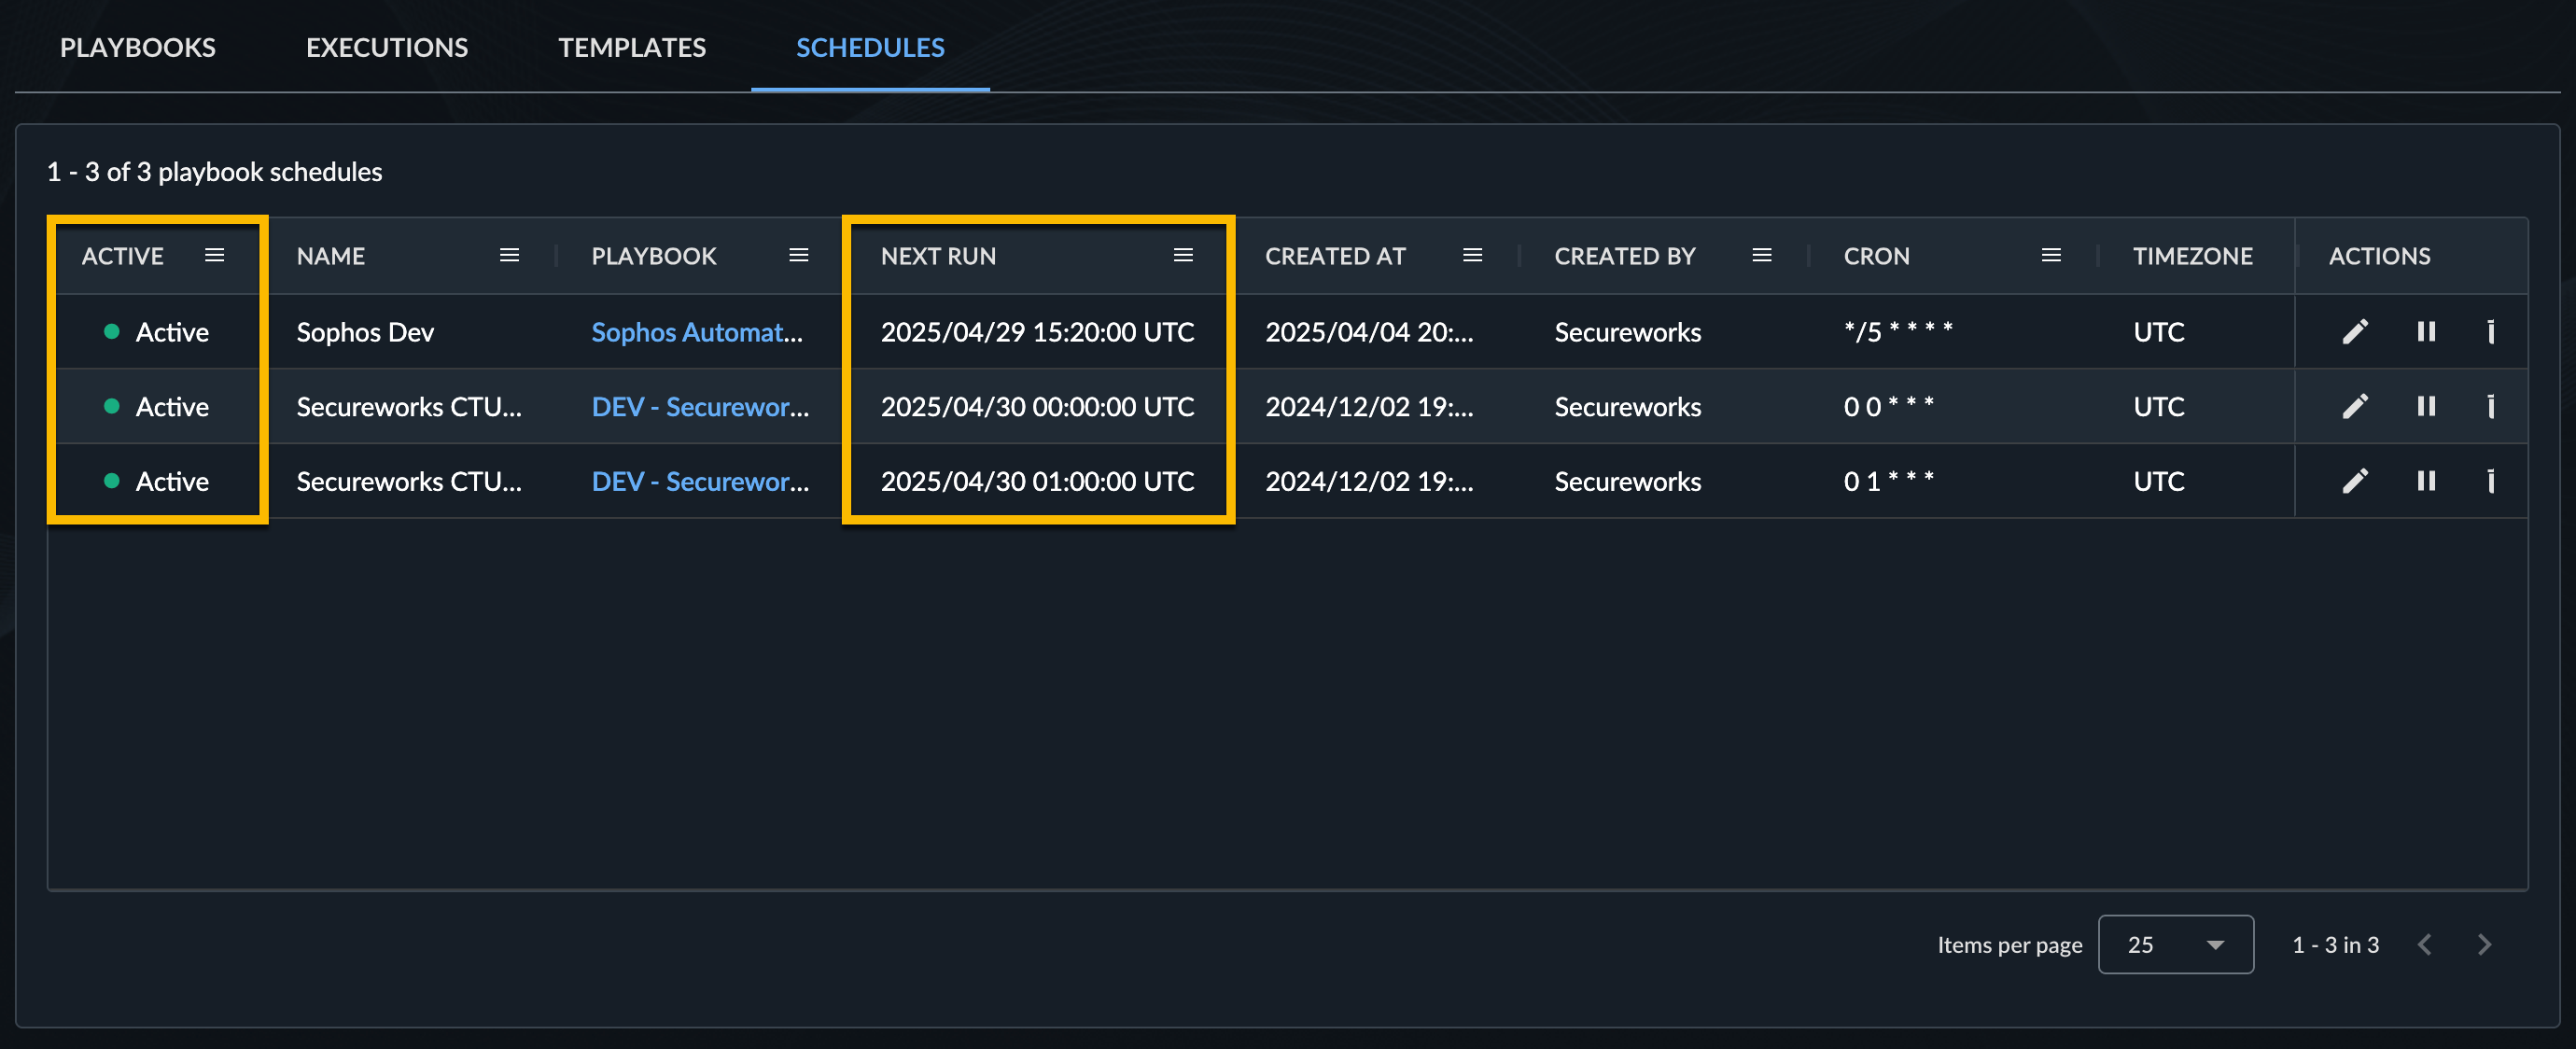Screen dimensions: 2576x1049
Task: Sort by the CRON column header
Action: click(1876, 256)
